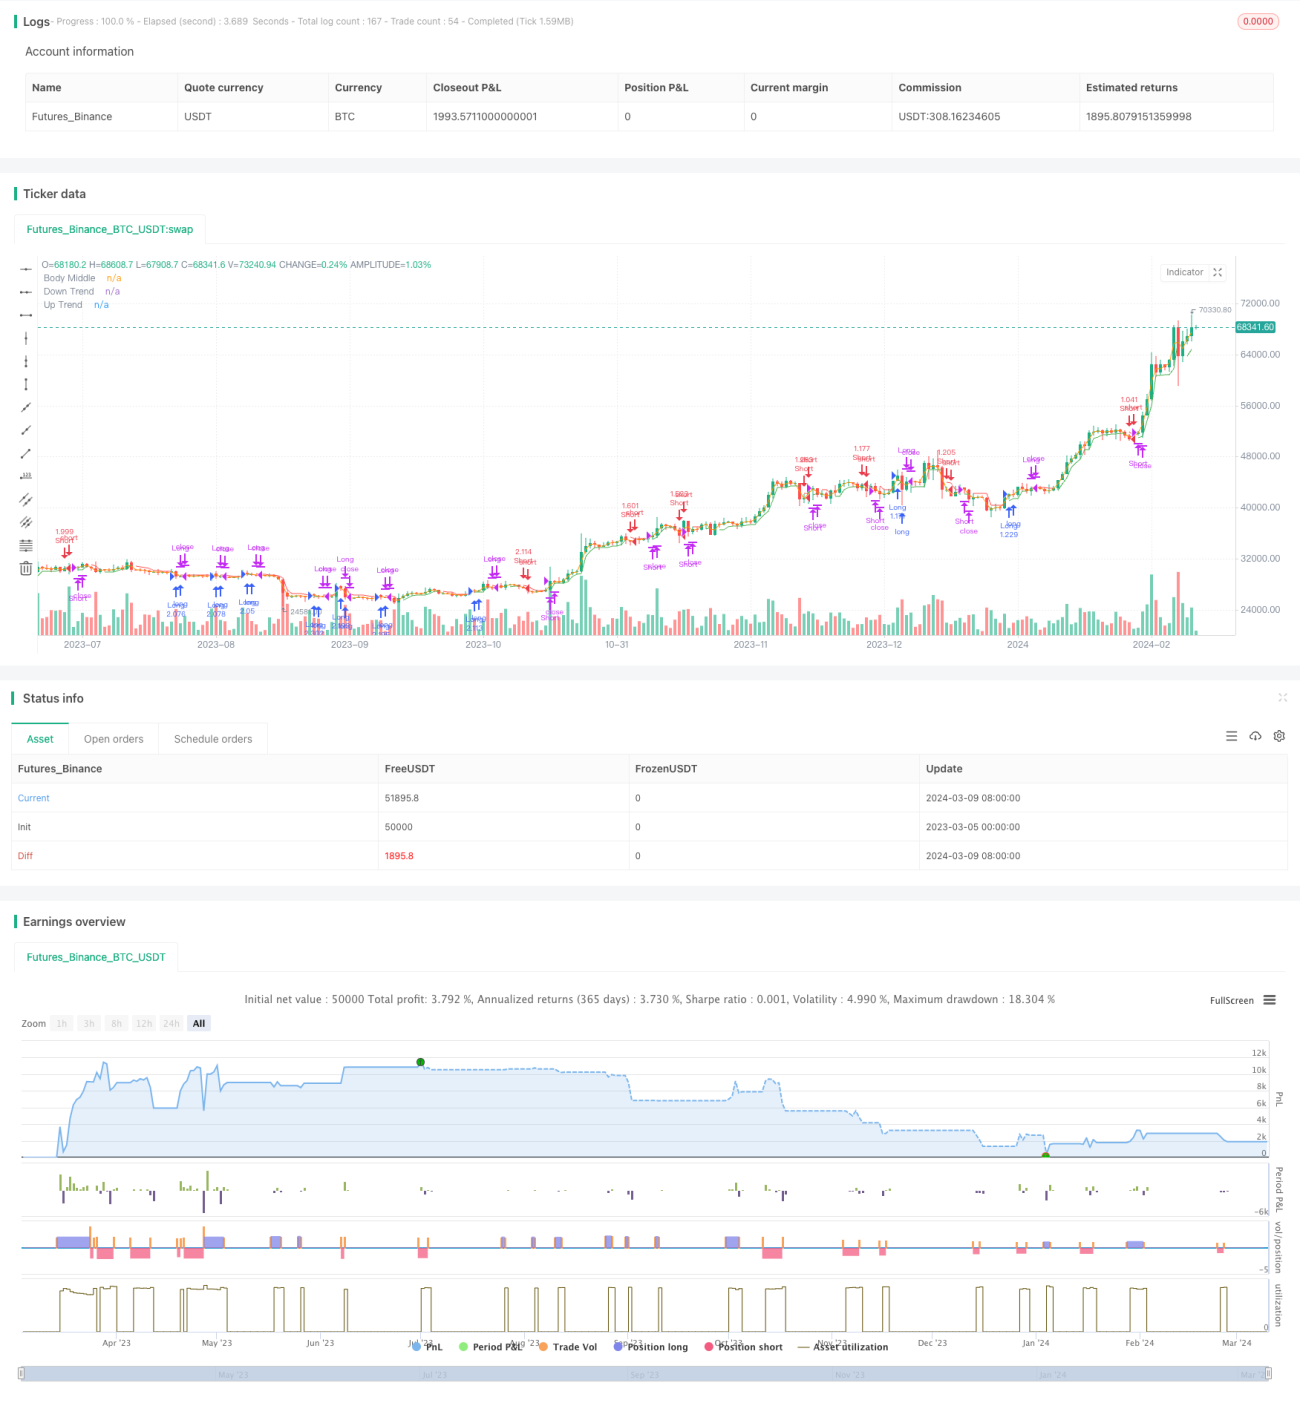1300x1403 pixels.
Task: Select the horizontal straight line drawing tool
Action: tap(26, 269)
